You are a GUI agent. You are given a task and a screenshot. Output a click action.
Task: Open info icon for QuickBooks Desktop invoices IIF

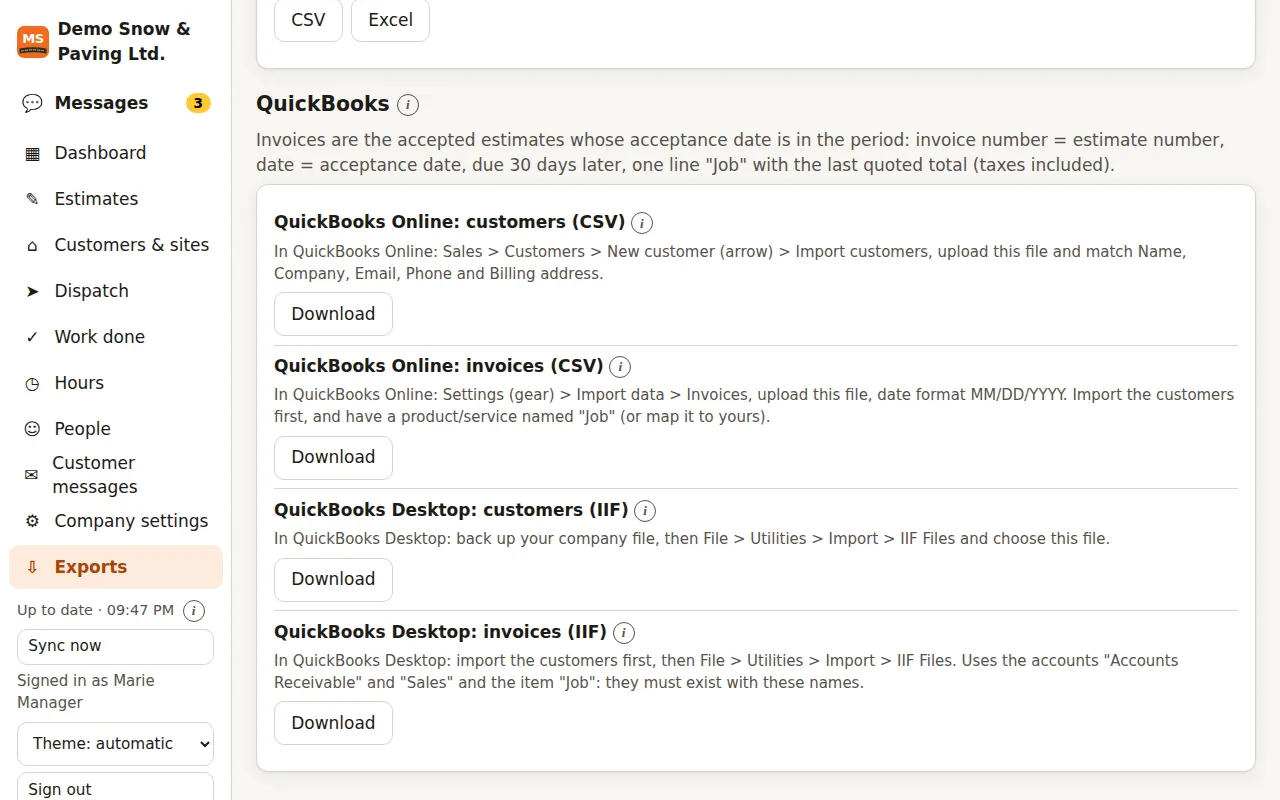coord(624,633)
